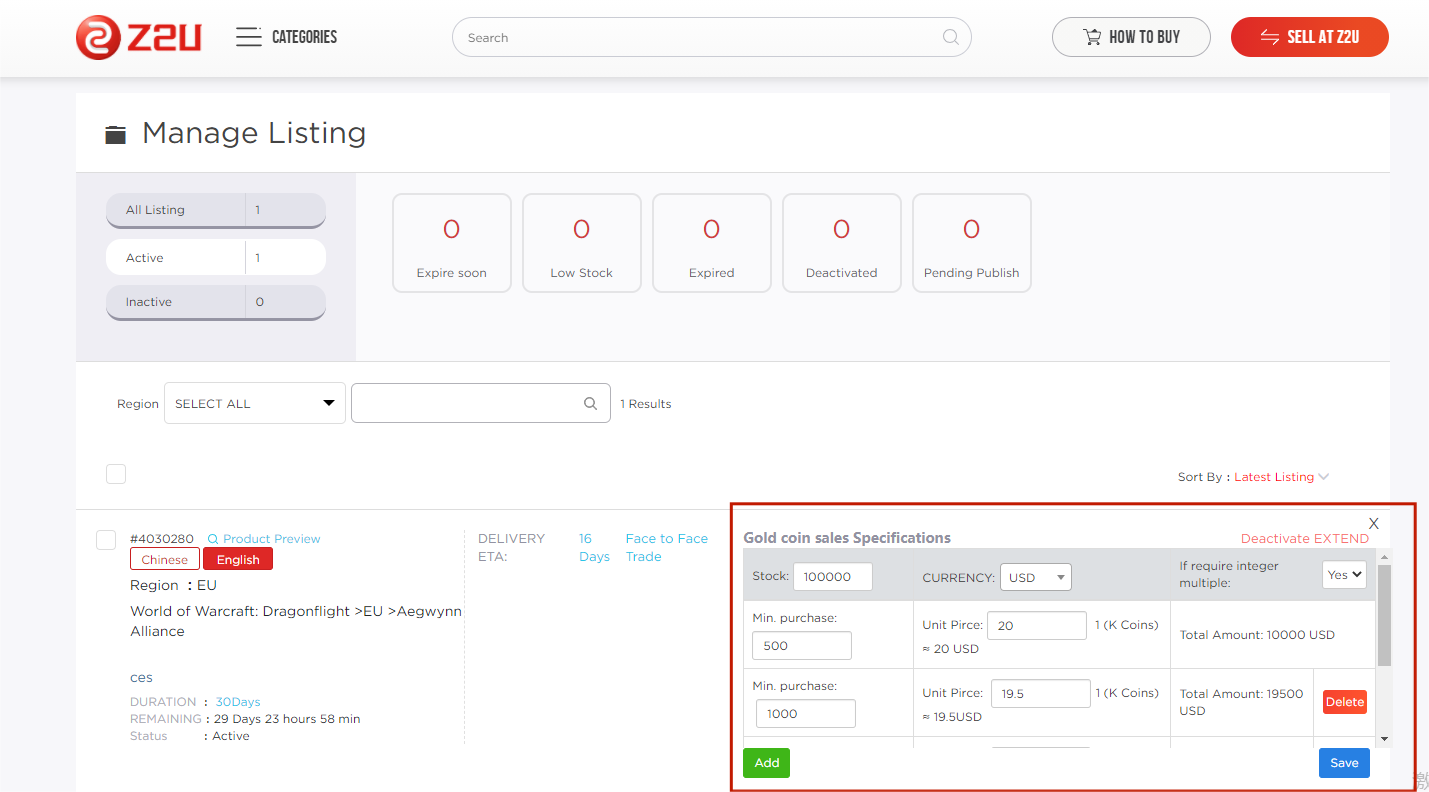Click scrollbar down arrow in specifications panel
Viewport: 1429px width, 792px height.
click(1384, 739)
